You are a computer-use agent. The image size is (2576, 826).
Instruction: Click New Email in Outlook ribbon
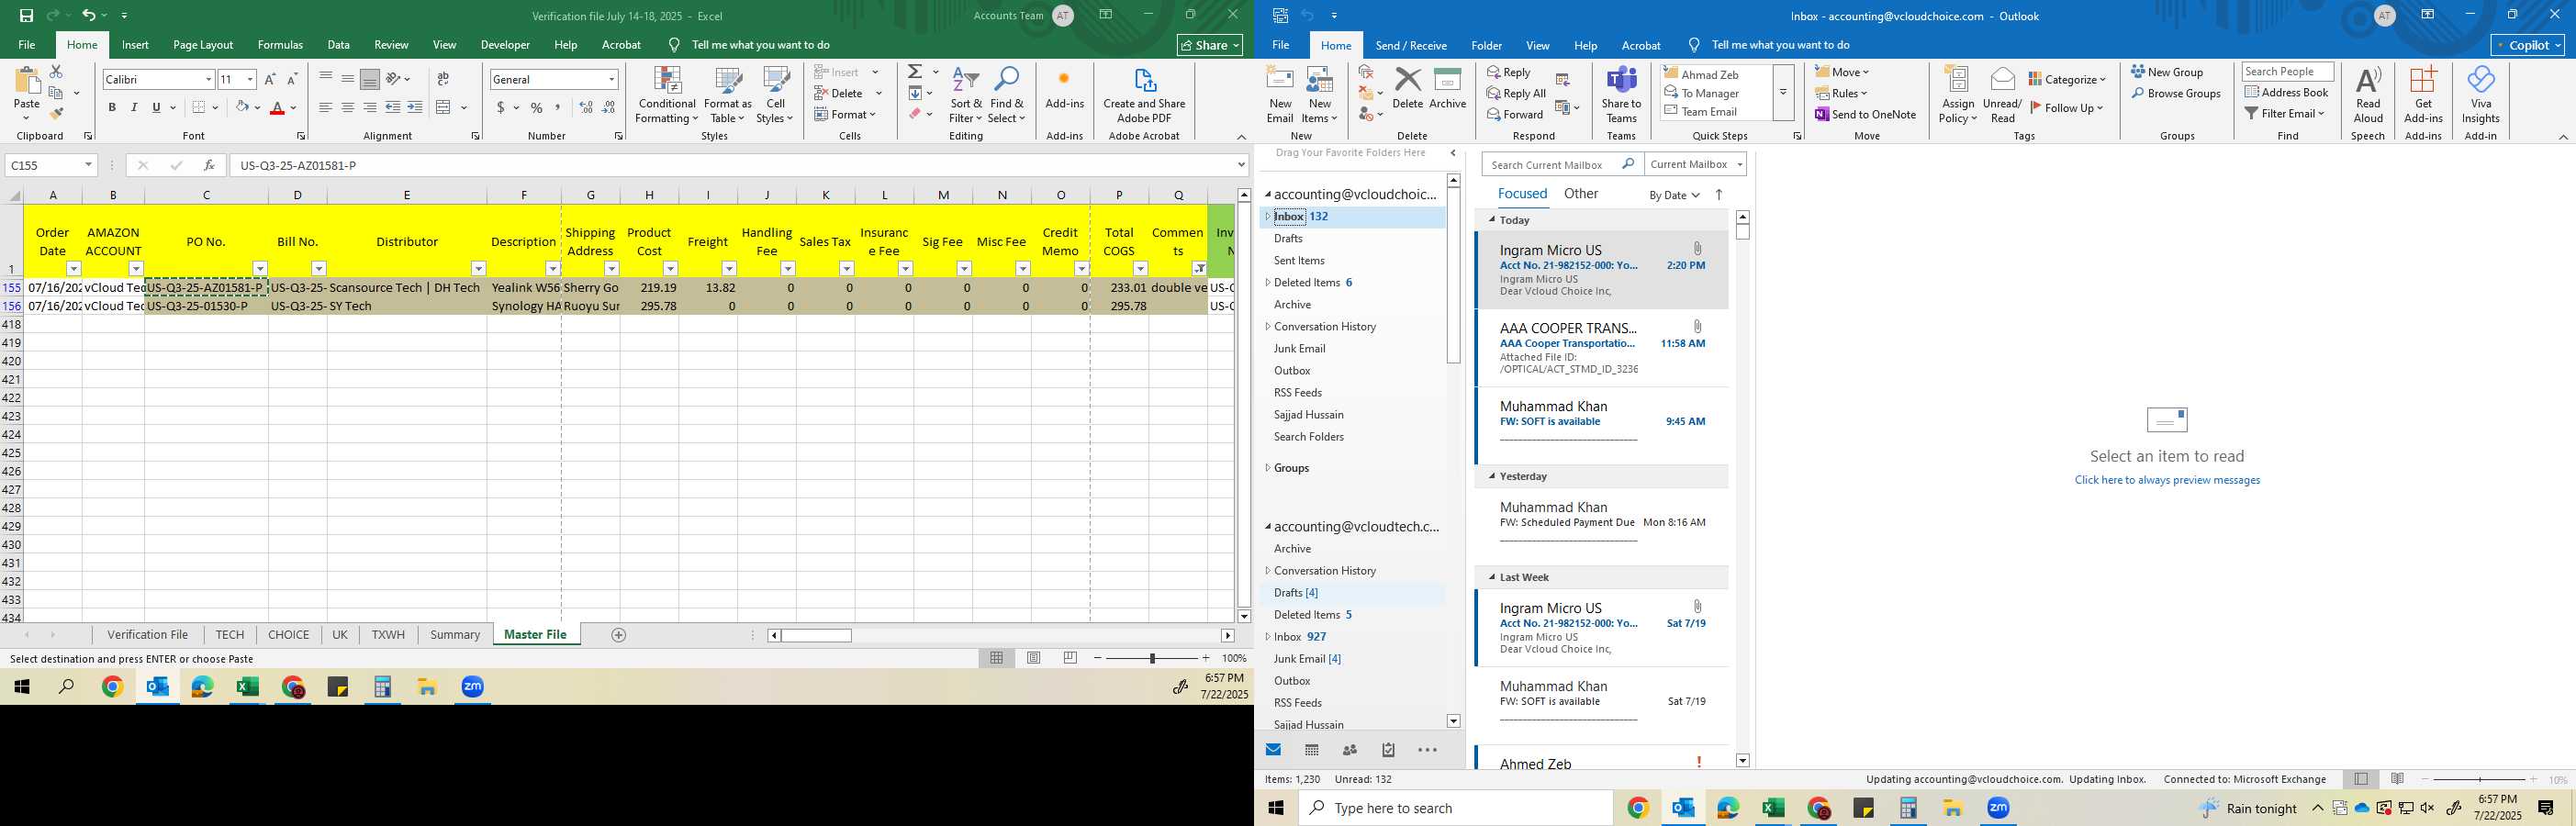tap(1280, 96)
